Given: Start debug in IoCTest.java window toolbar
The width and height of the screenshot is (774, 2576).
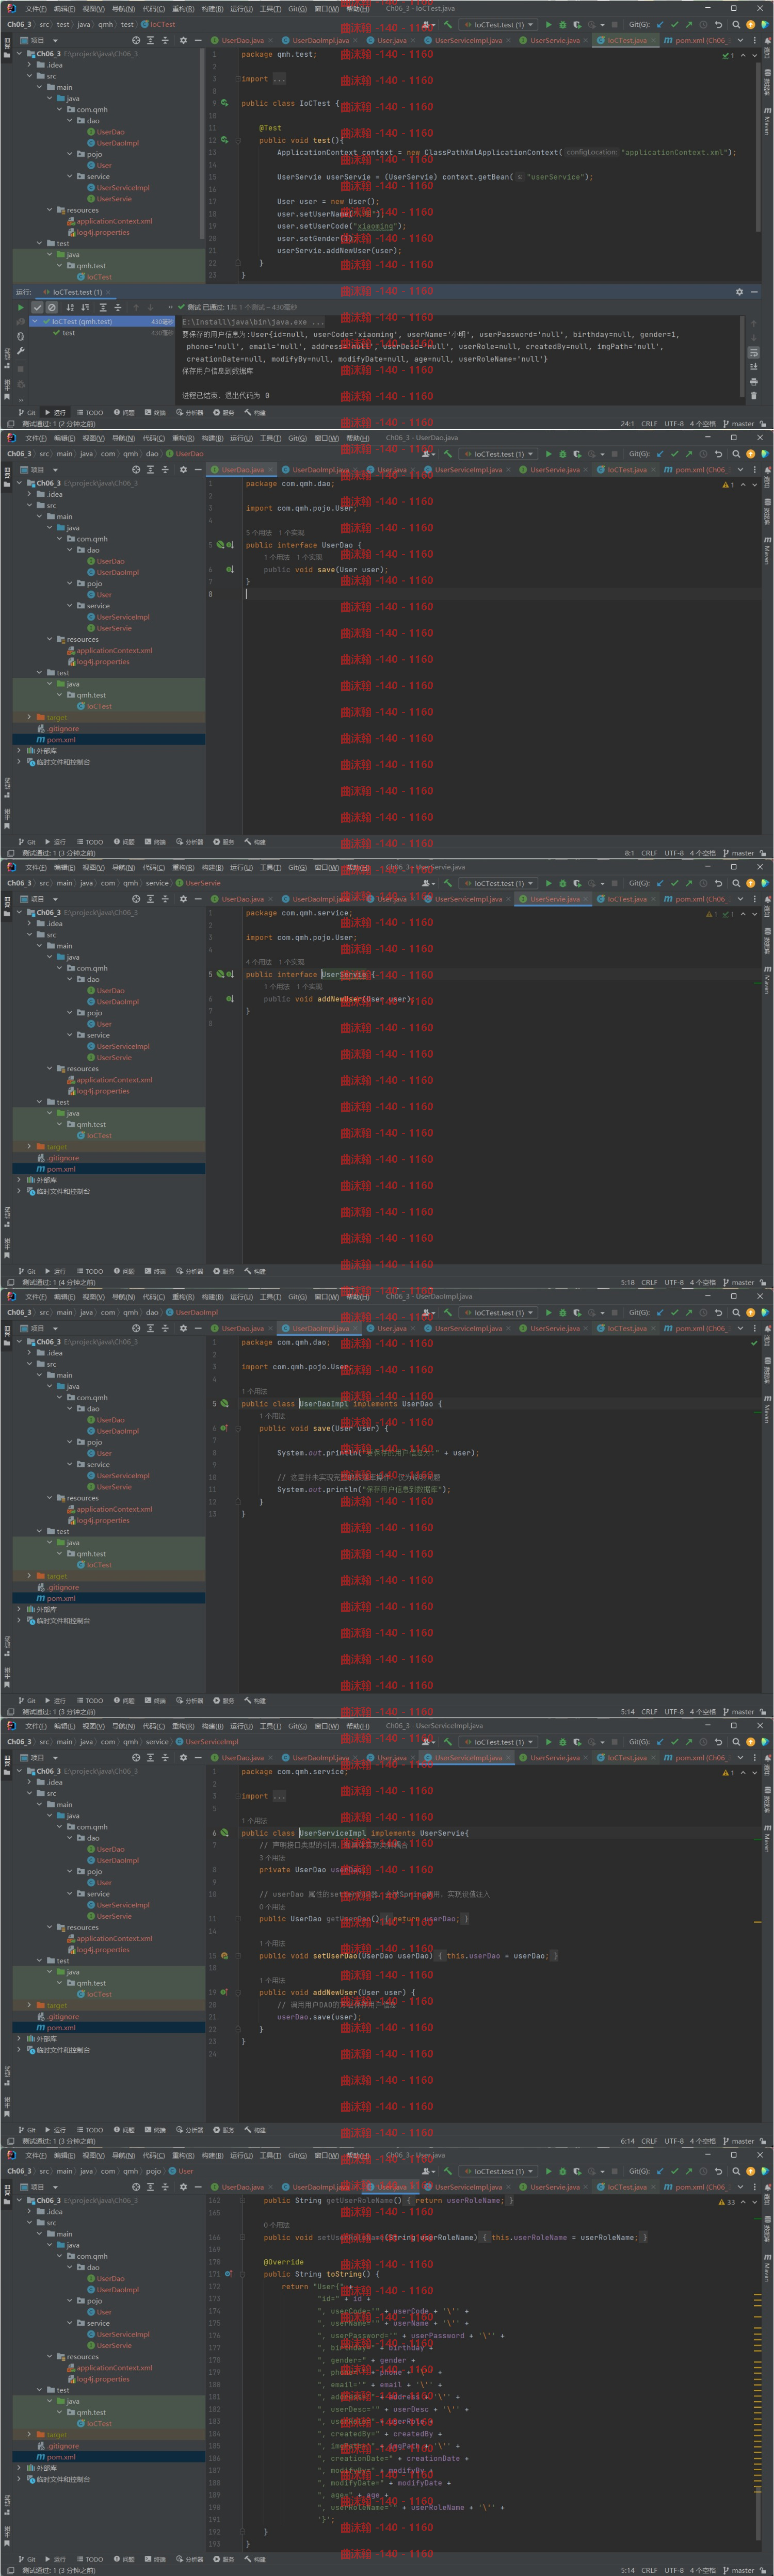Looking at the screenshot, I should (x=562, y=24).
